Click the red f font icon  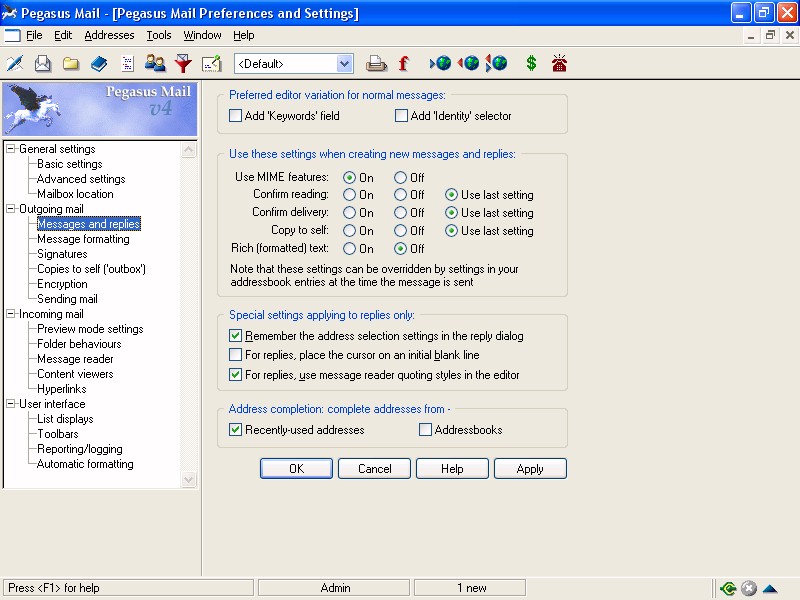[403, 64]
